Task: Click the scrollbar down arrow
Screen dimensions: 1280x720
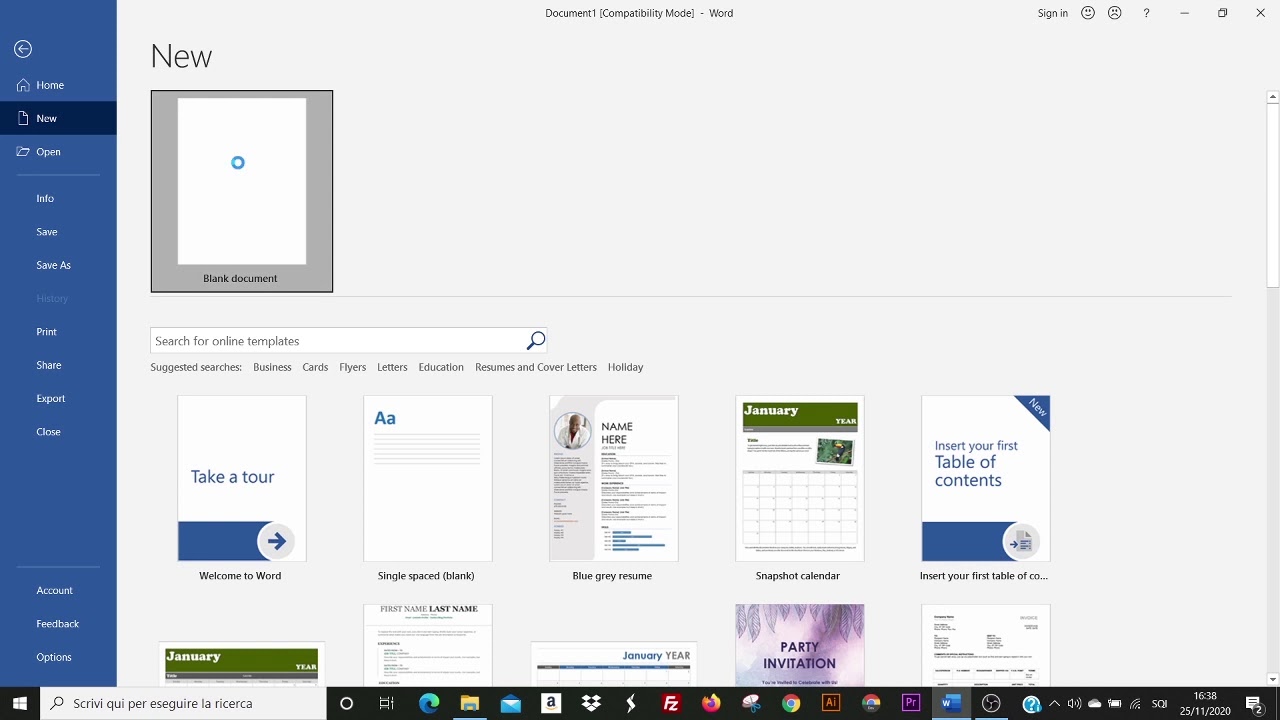Action: tap(1273, 680)
